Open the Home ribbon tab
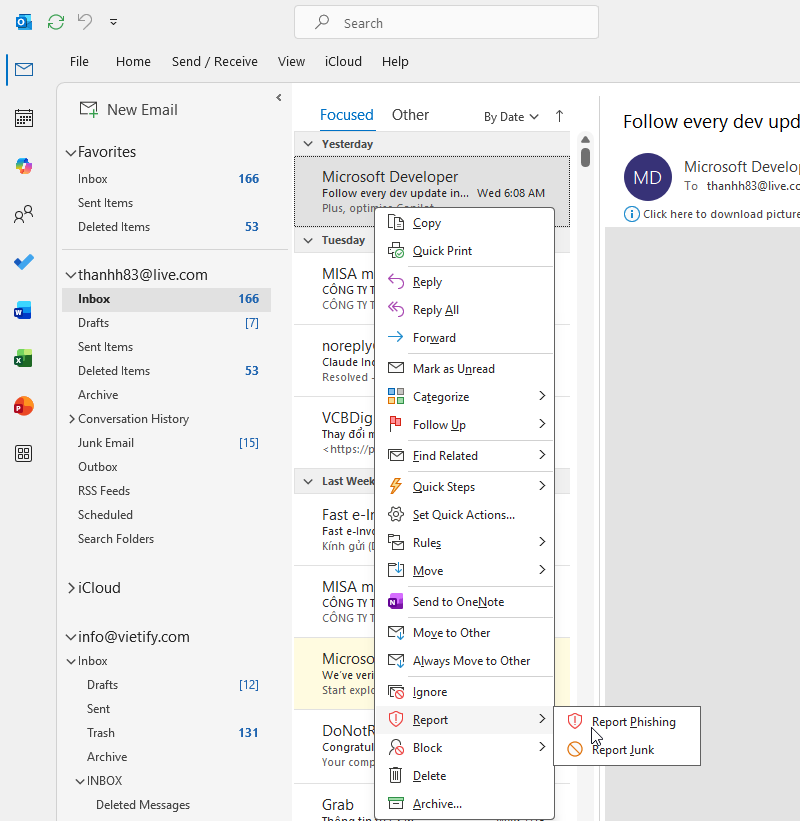 133,62
